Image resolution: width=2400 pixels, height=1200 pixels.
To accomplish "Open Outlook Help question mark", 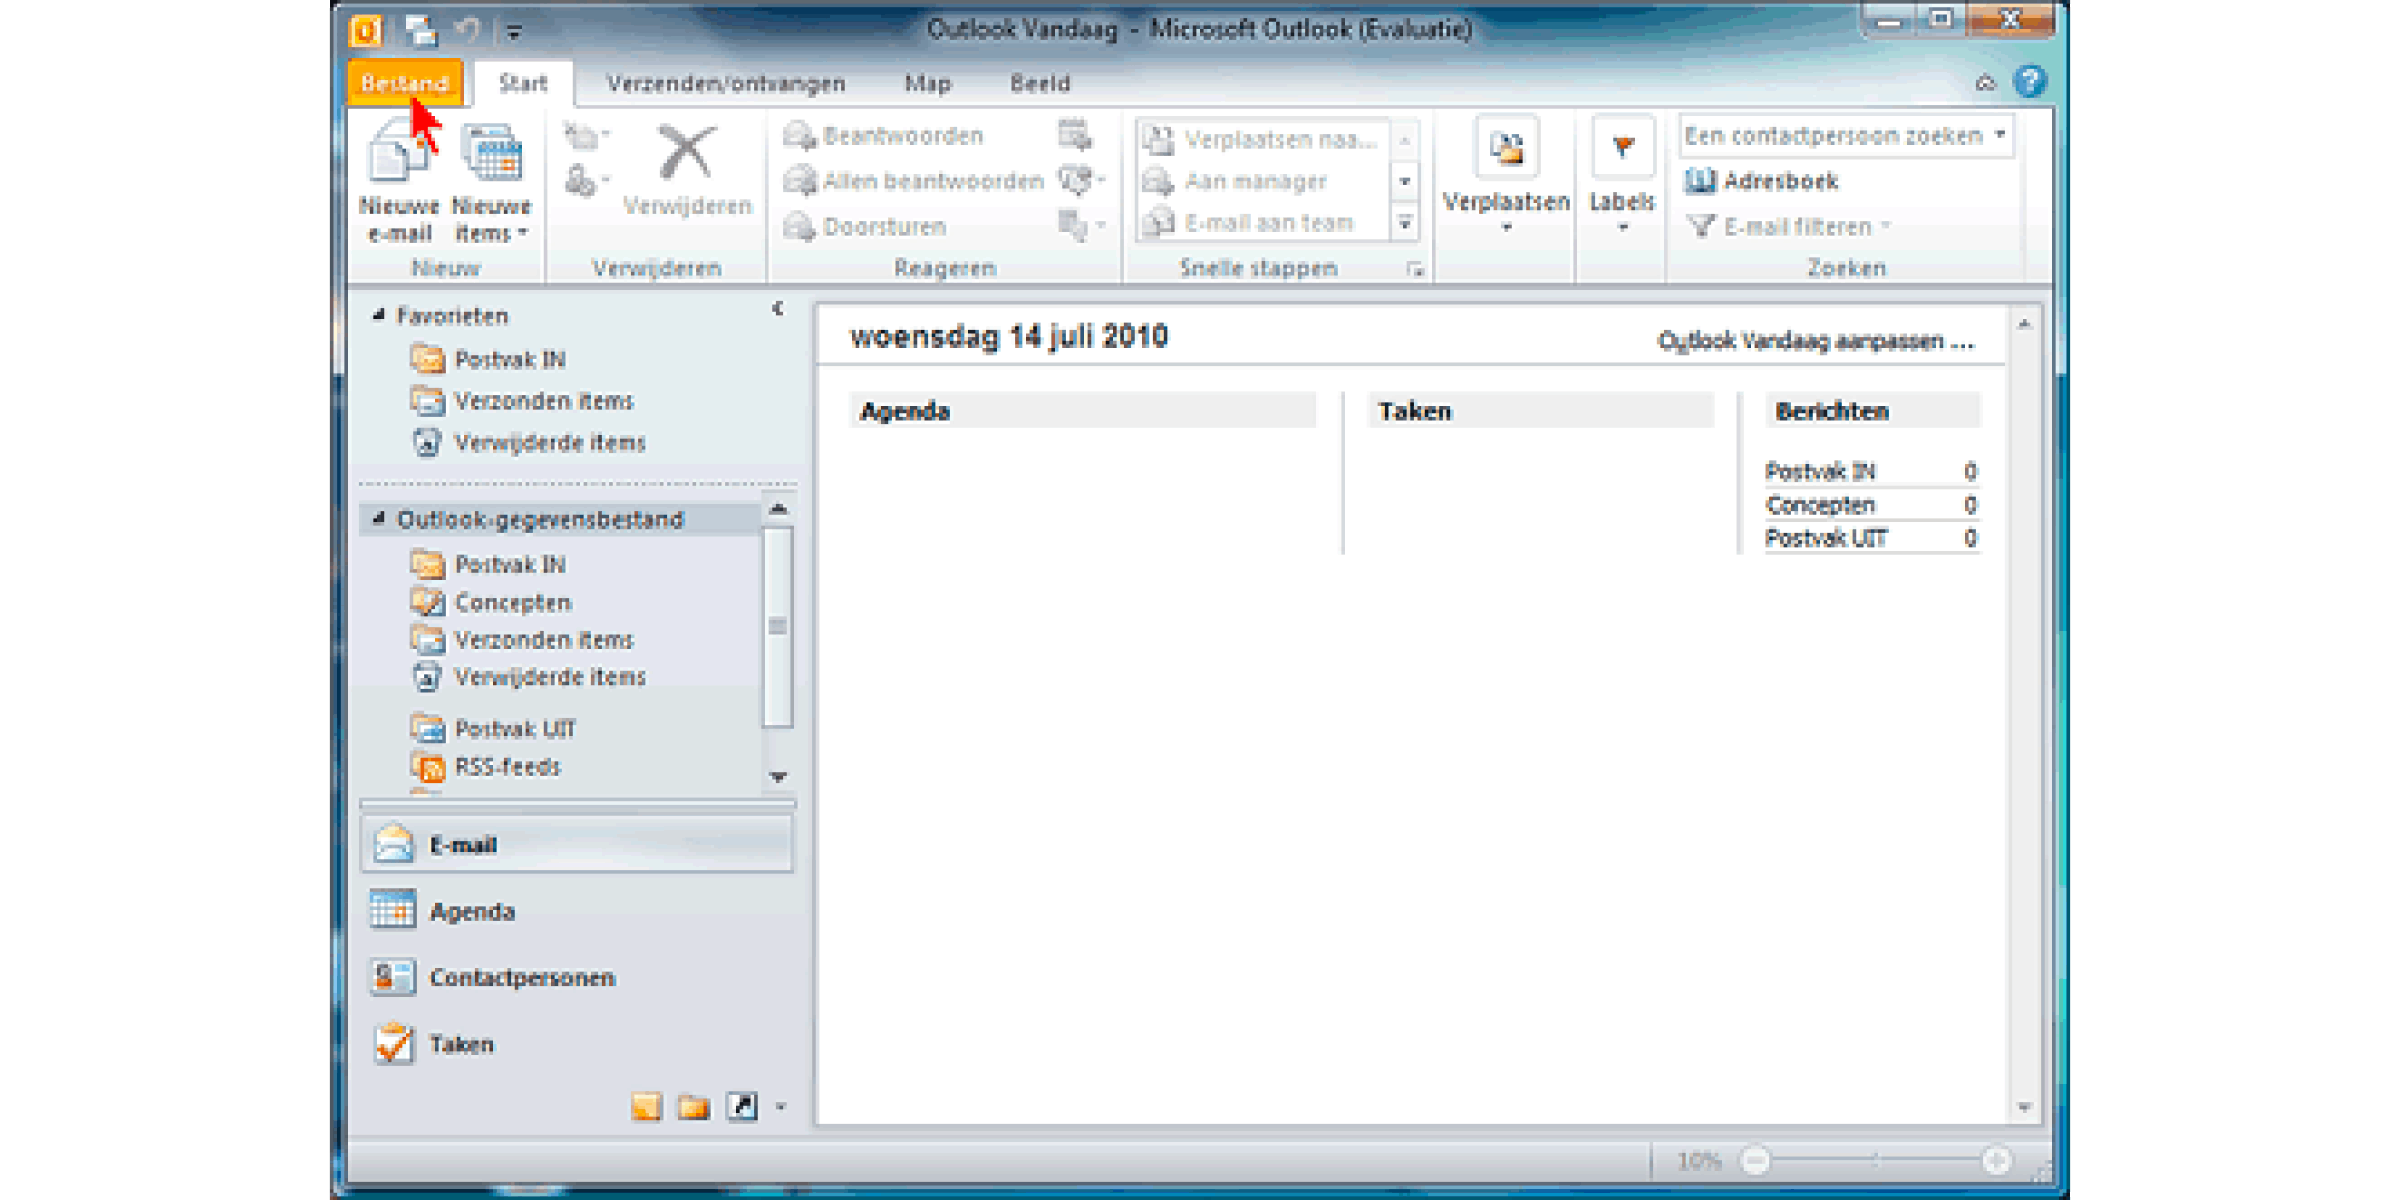I will click(2030, 82).
